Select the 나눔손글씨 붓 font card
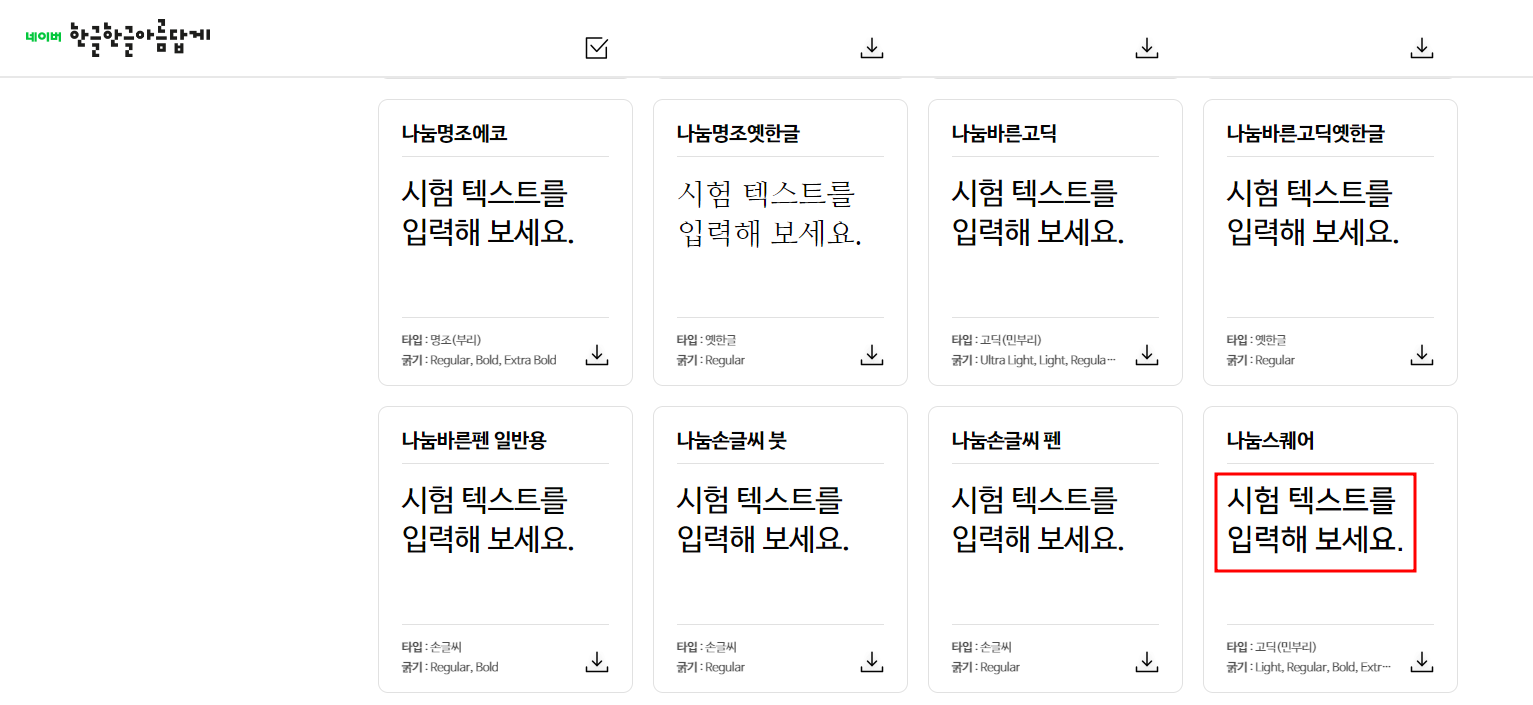This screenshot has height=705, width=1533. coord(780,547)
